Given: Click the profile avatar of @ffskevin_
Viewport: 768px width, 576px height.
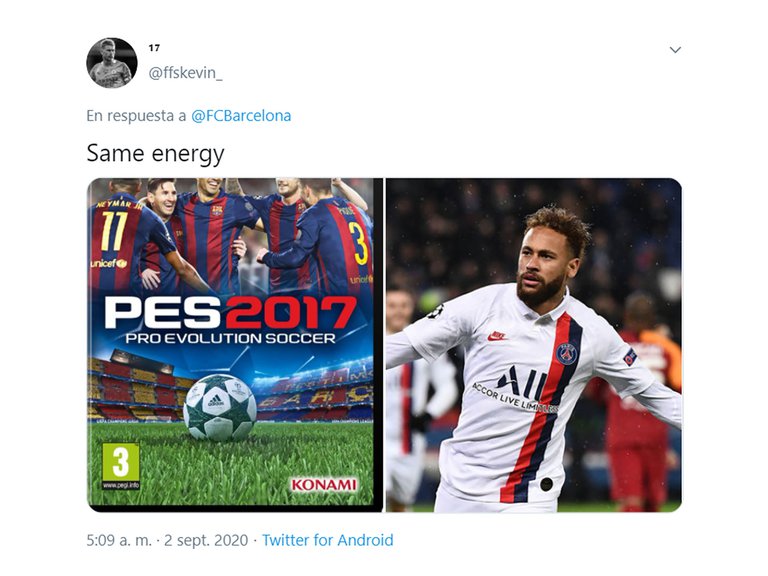Looking at the screenshot, I should click(112, 63).
